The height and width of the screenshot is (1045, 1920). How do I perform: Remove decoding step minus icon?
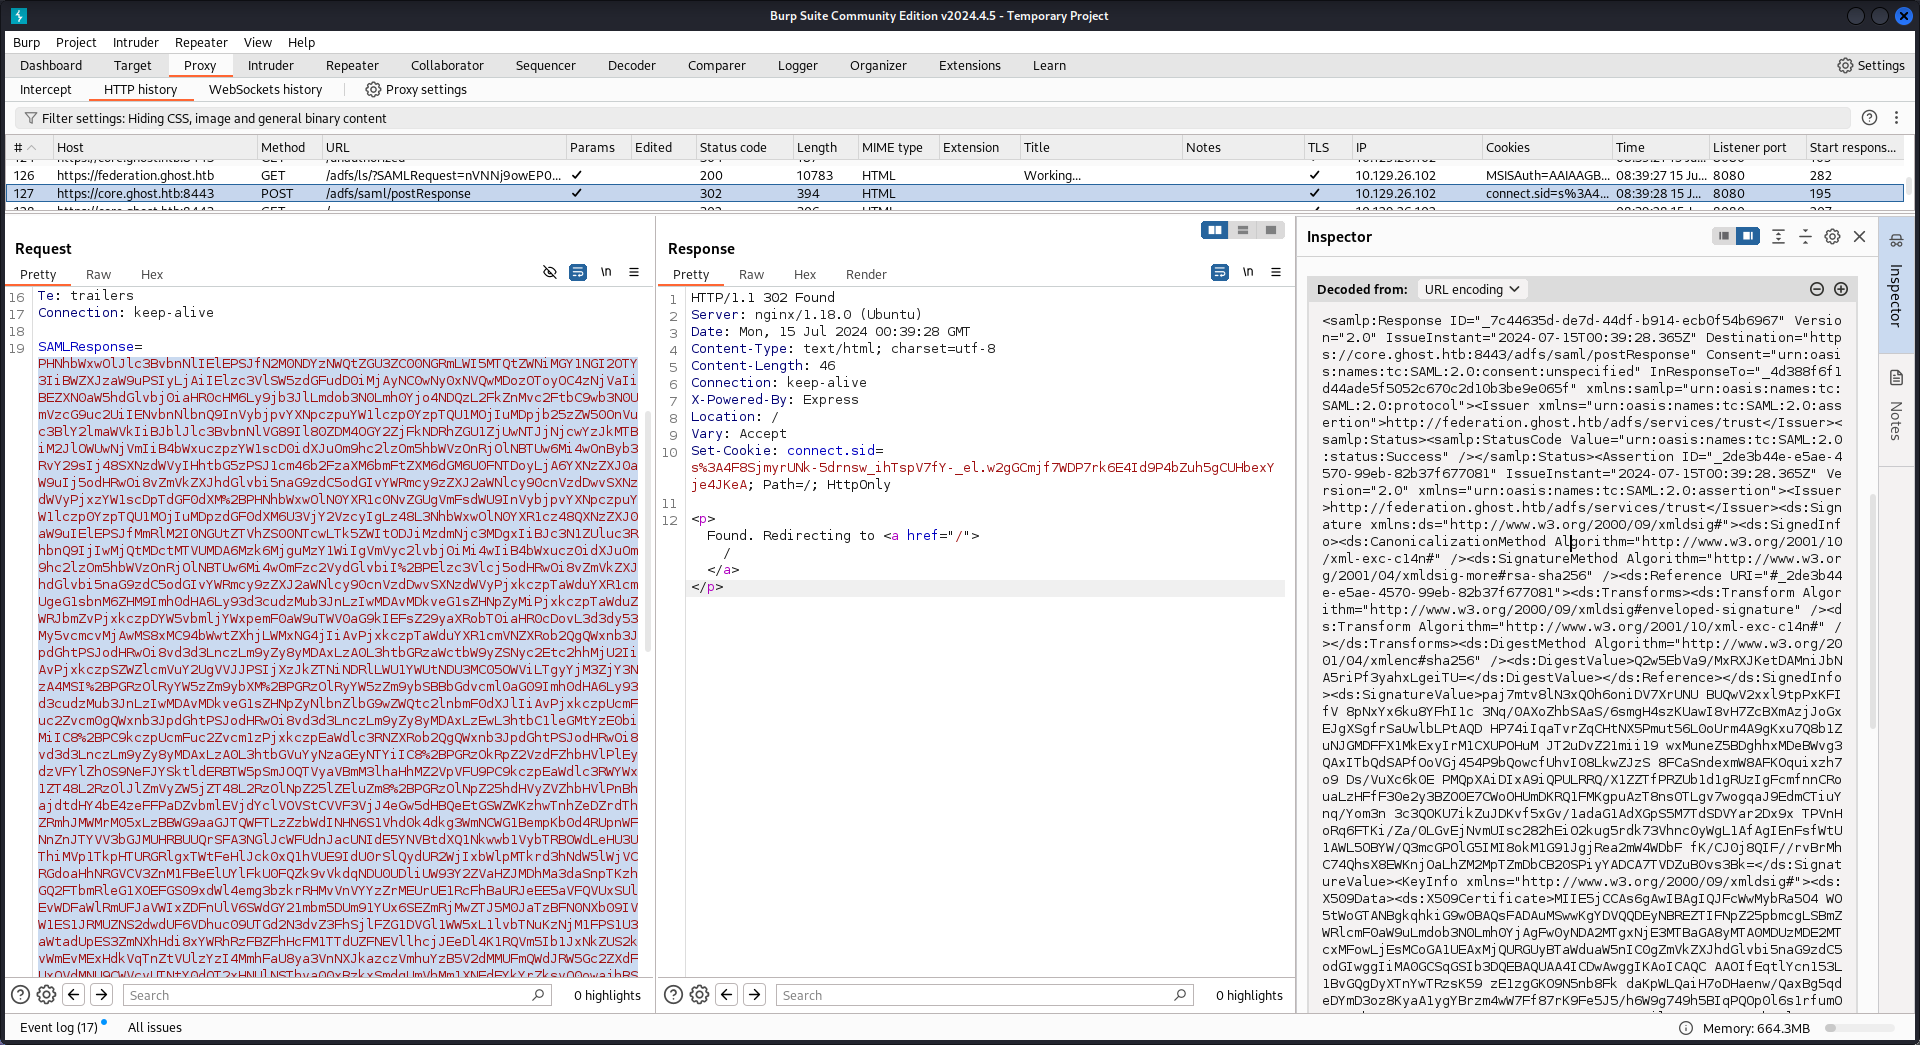[1817, 289]
